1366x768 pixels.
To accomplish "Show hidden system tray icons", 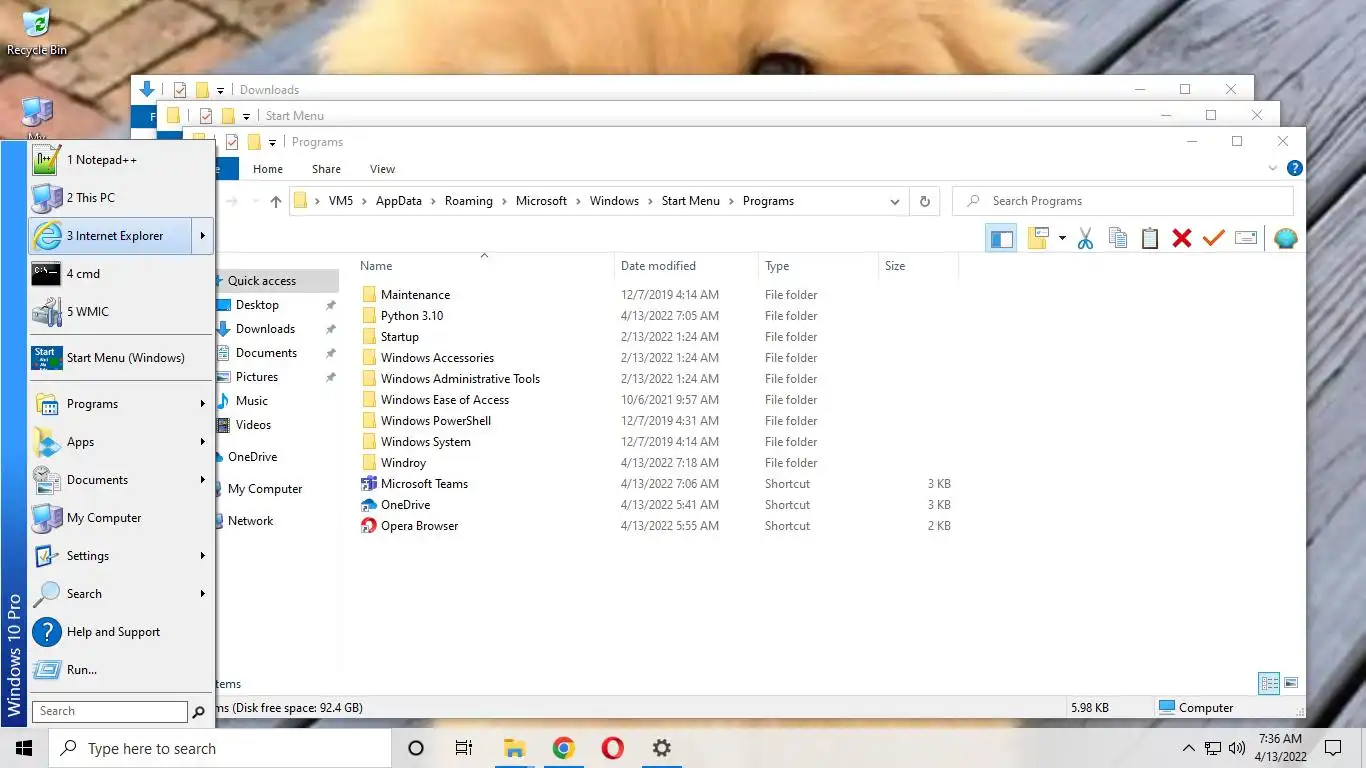I will [1188, 748].
